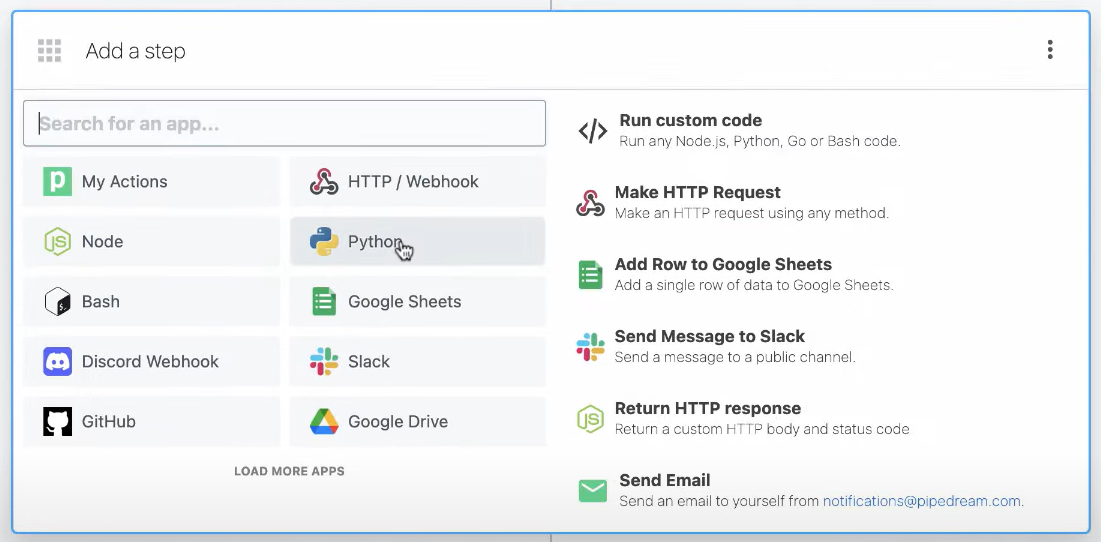Choose the Google Drive app tile
The height and width of the screenshot is (542, 1101).
tap(417, 421)
